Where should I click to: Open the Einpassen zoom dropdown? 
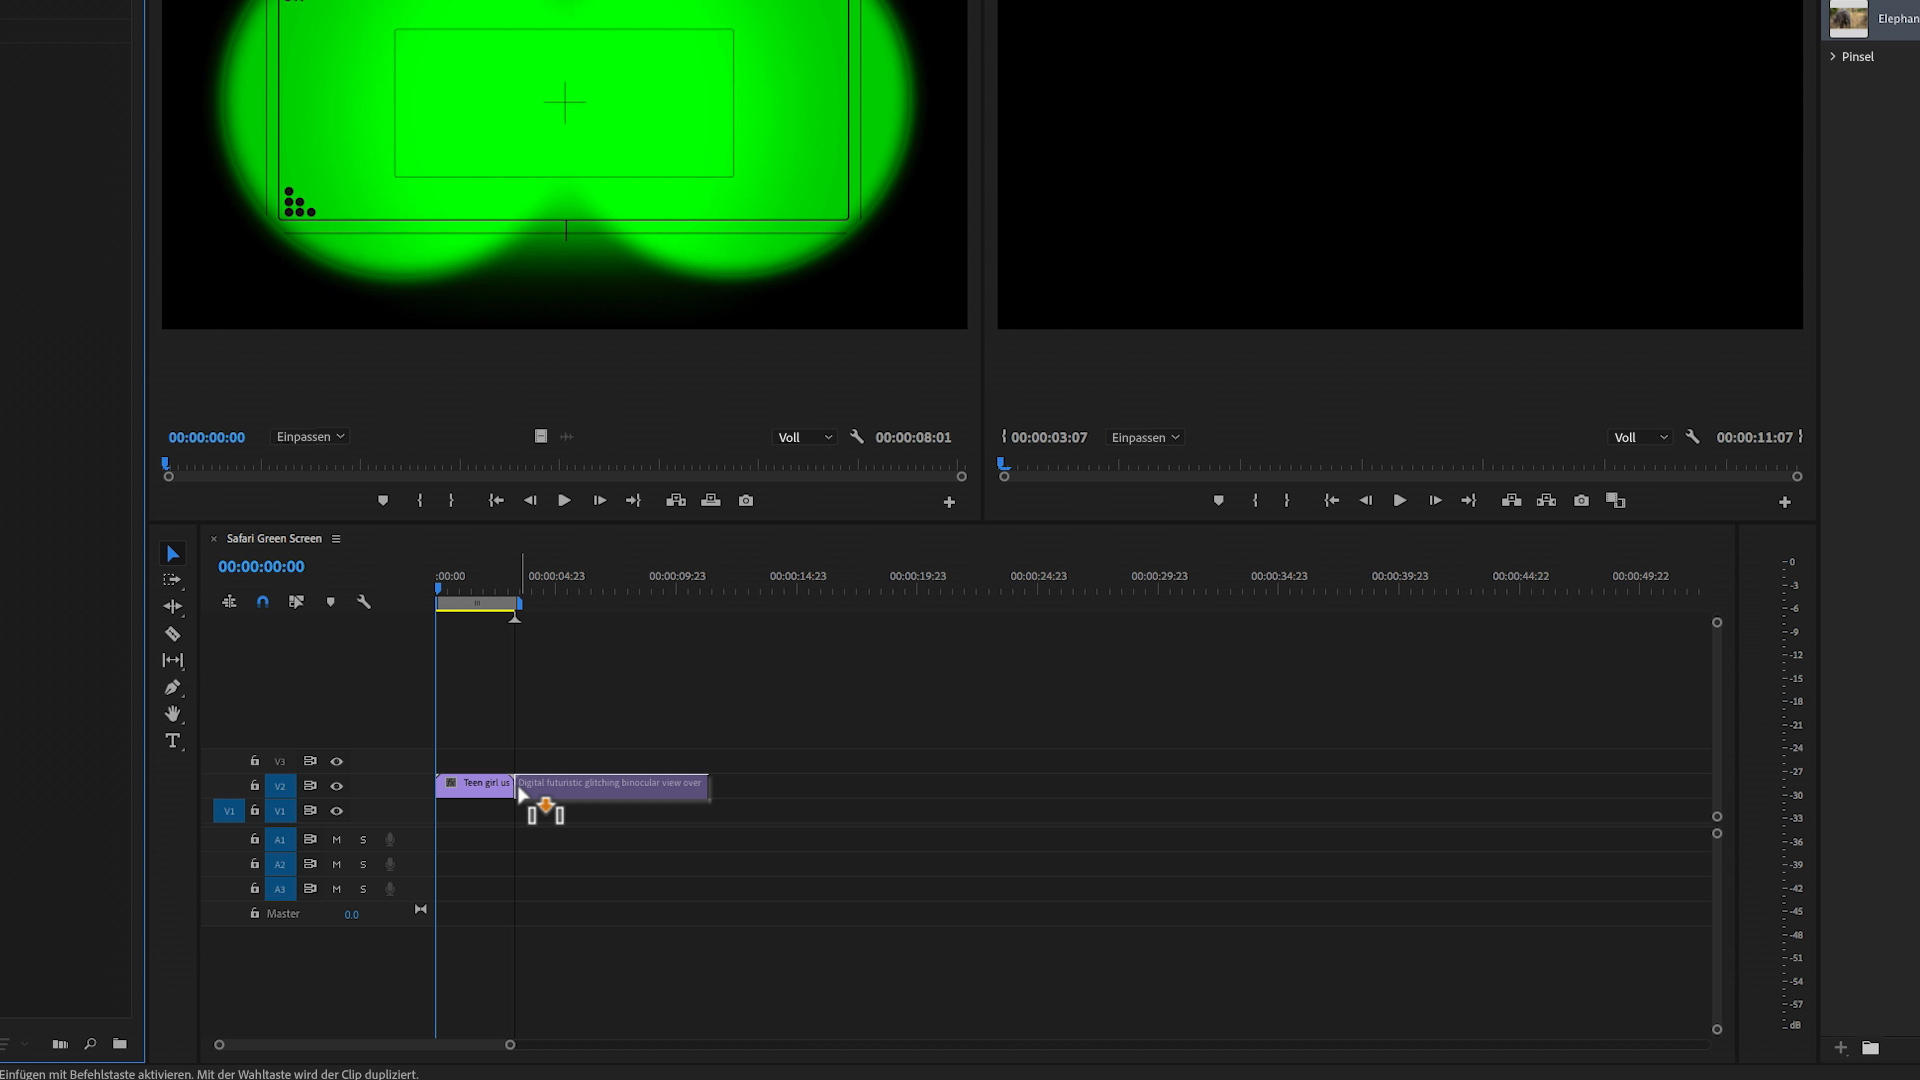point(310,436)
